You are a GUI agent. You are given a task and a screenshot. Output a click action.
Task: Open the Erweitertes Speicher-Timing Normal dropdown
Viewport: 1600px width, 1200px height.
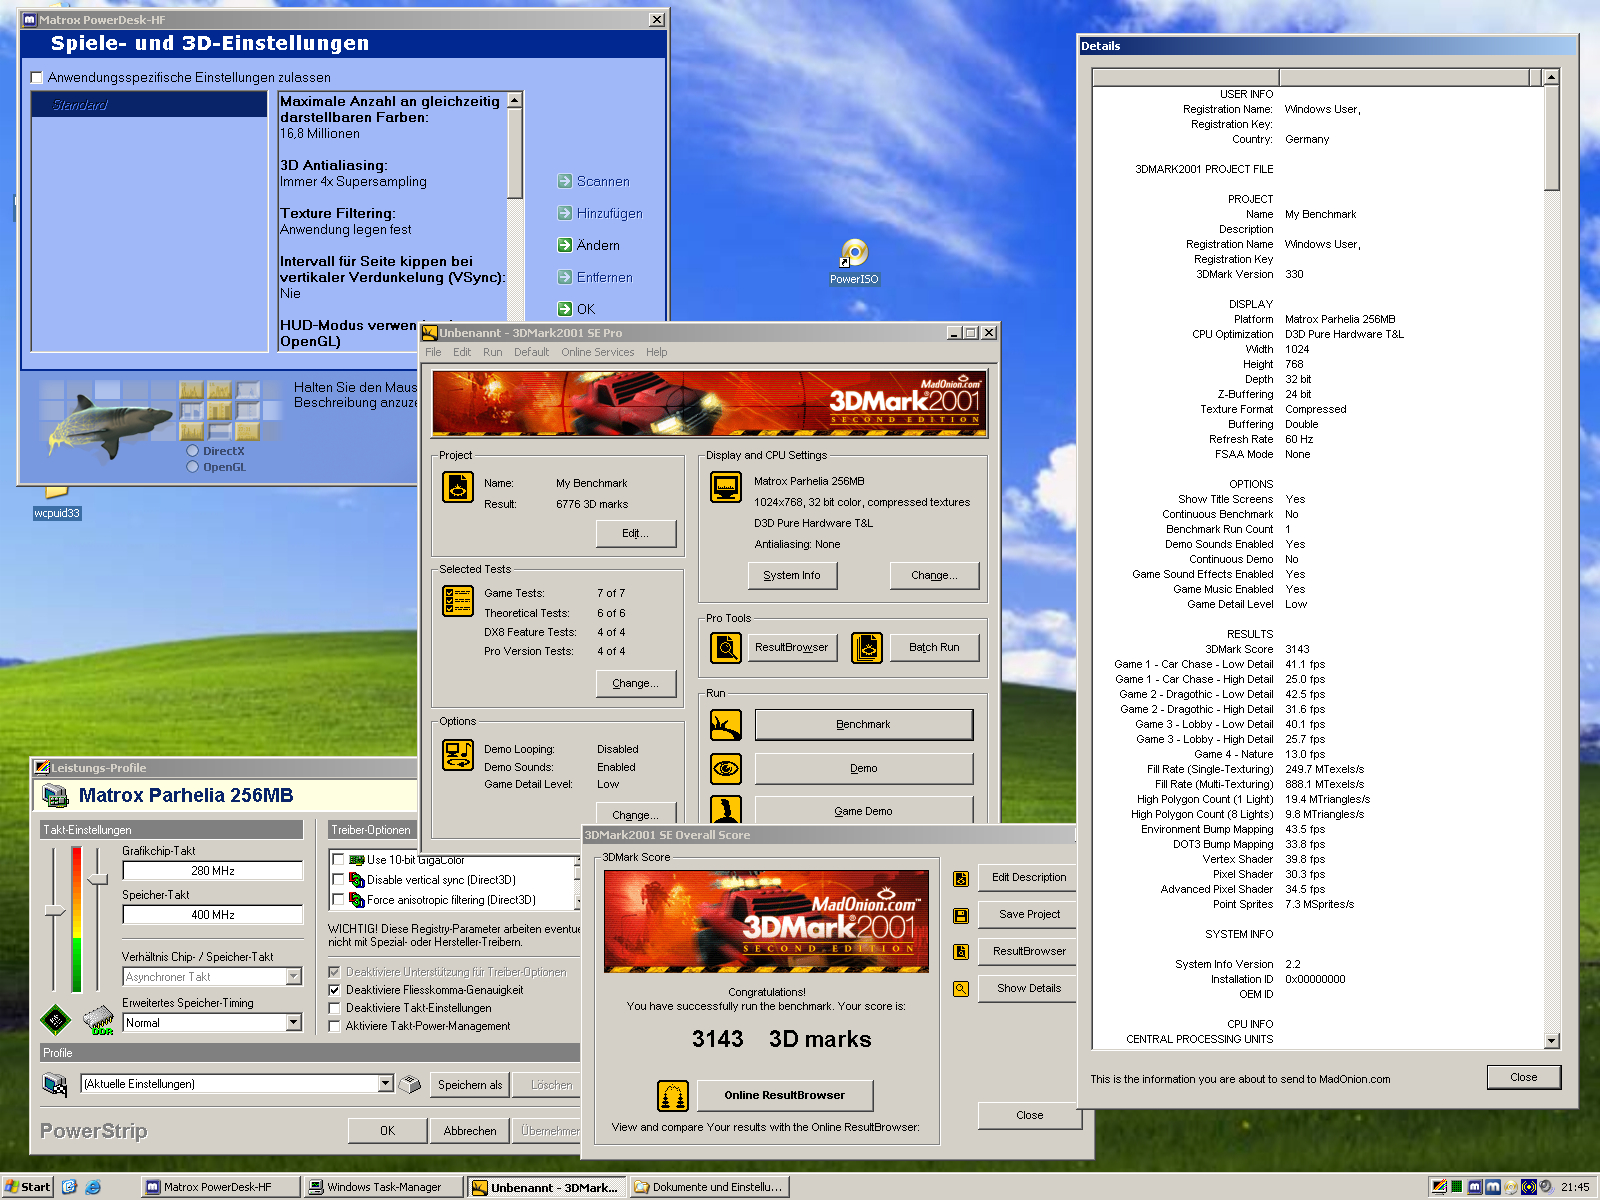293,1023
